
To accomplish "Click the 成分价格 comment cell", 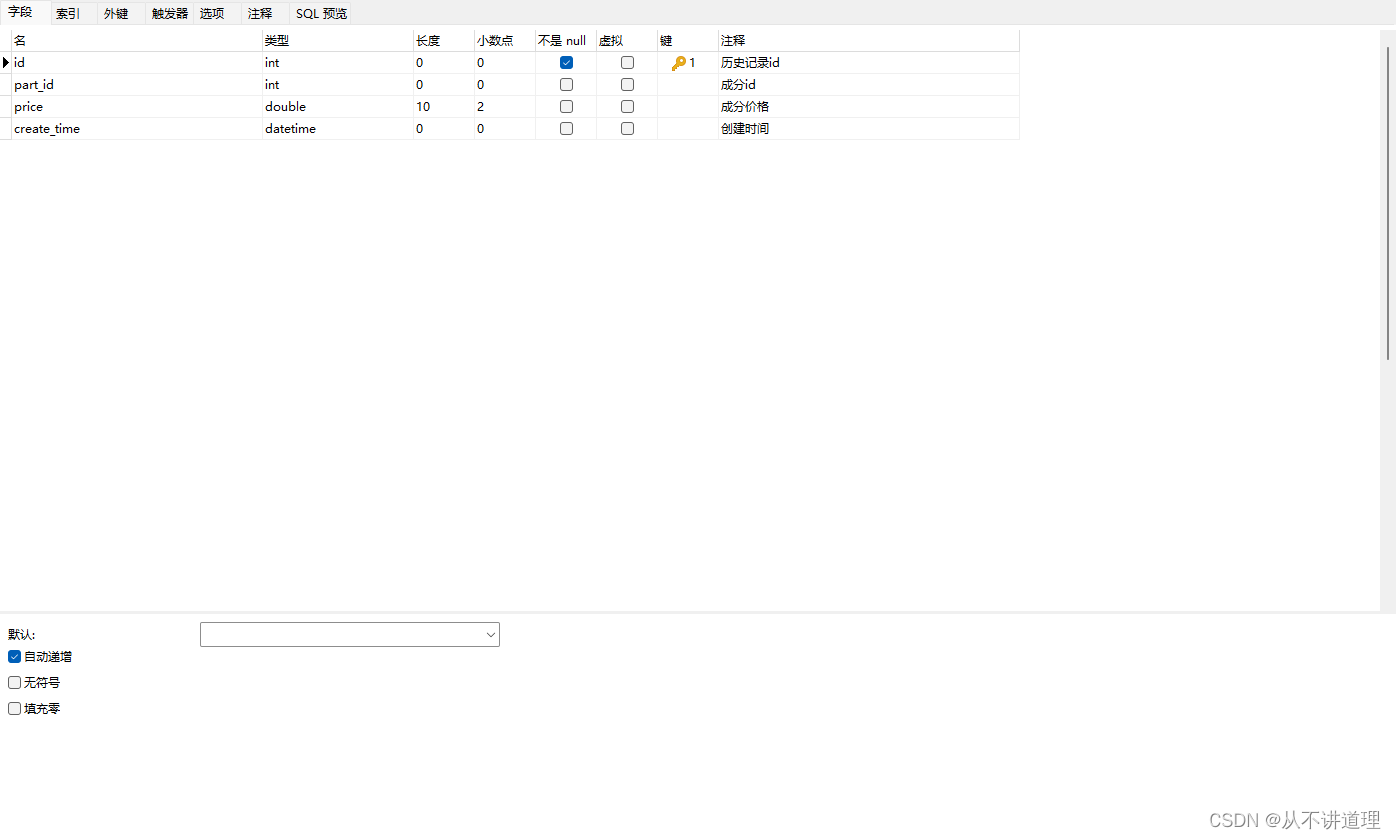I will click(x=869, y=106).
